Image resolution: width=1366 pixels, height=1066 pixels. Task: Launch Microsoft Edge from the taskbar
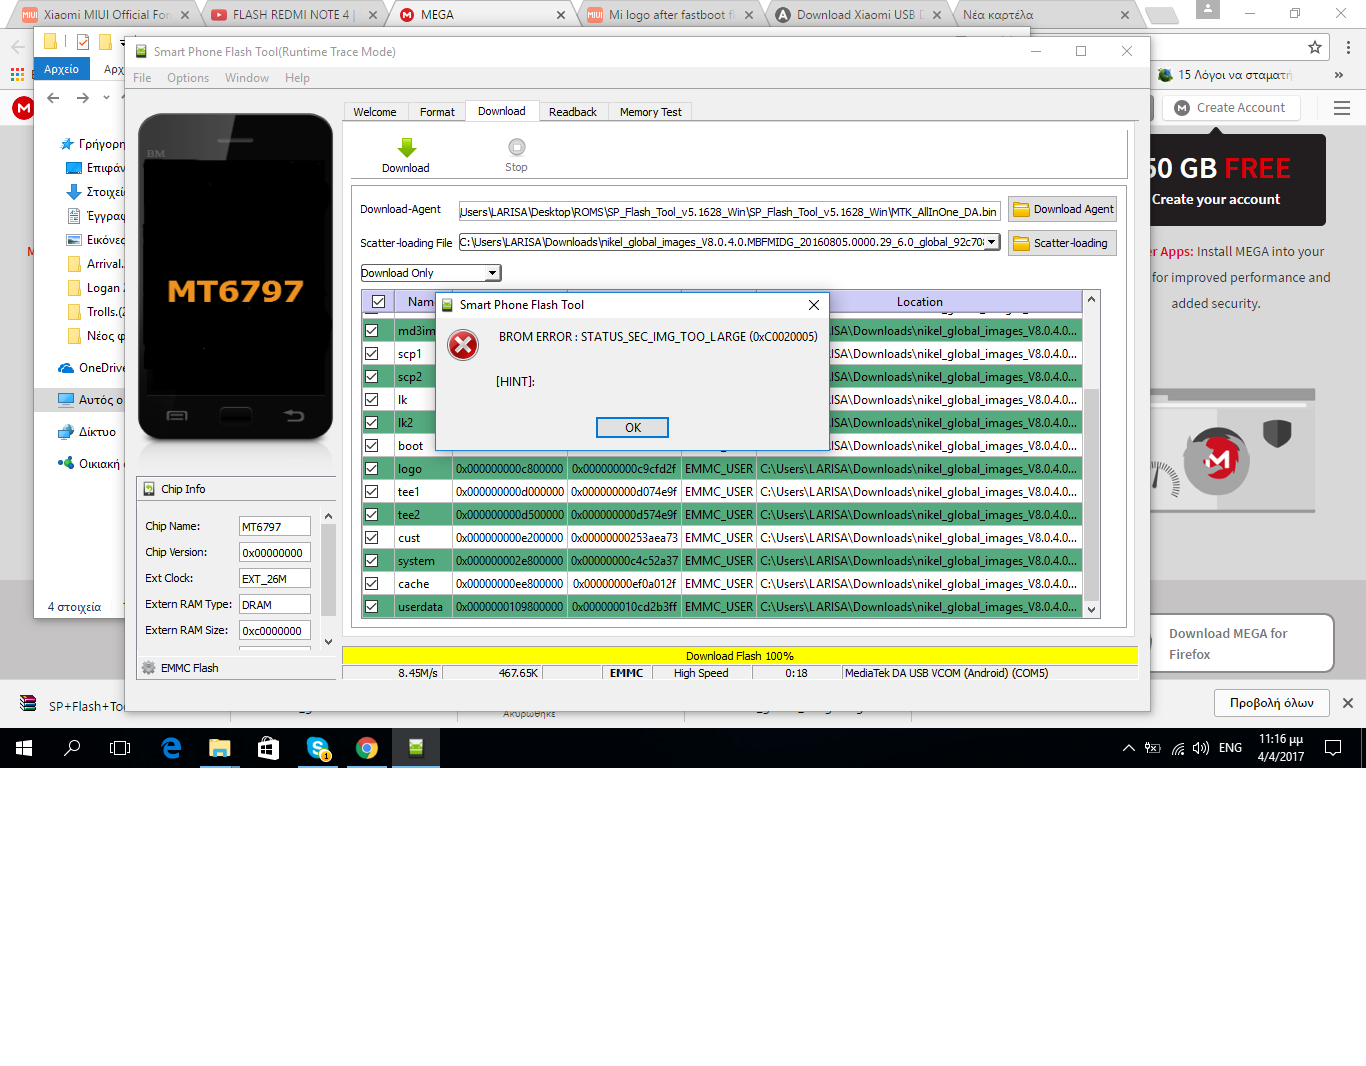pos(171,748)
